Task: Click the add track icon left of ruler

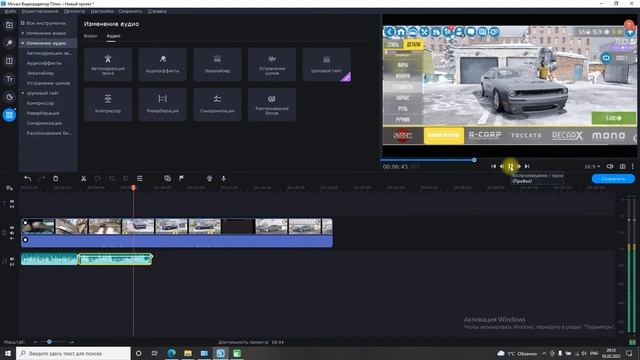Action: pyautogui.click(x=9, y=188)
